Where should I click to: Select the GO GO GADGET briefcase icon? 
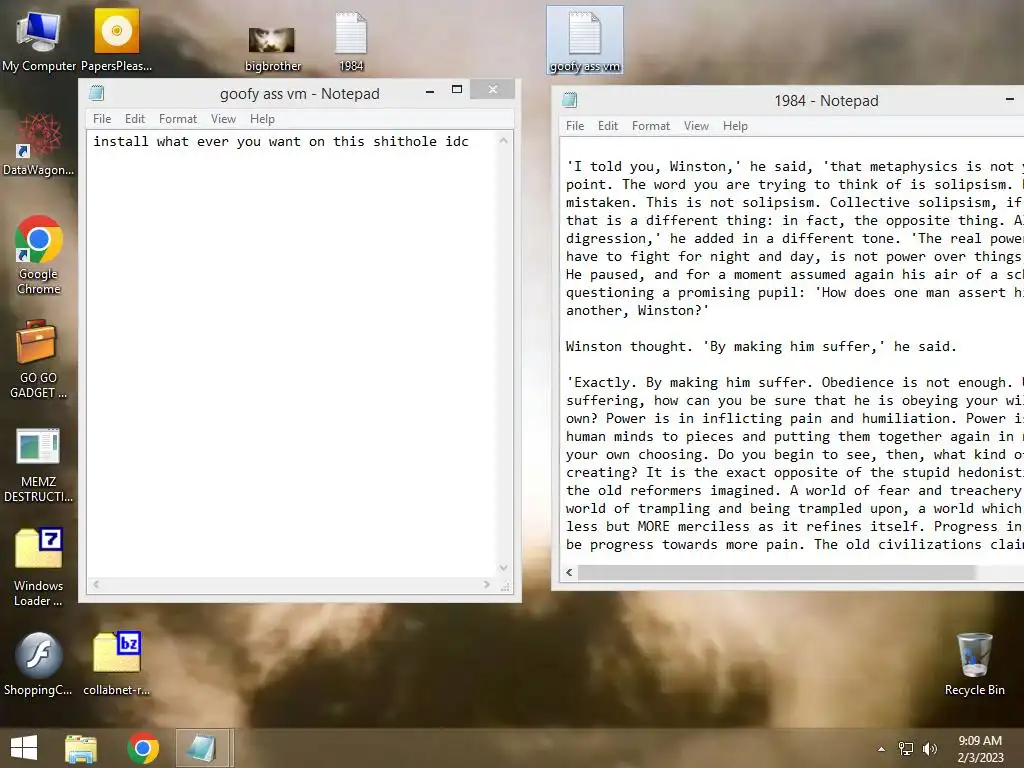[x=39, y=359]
